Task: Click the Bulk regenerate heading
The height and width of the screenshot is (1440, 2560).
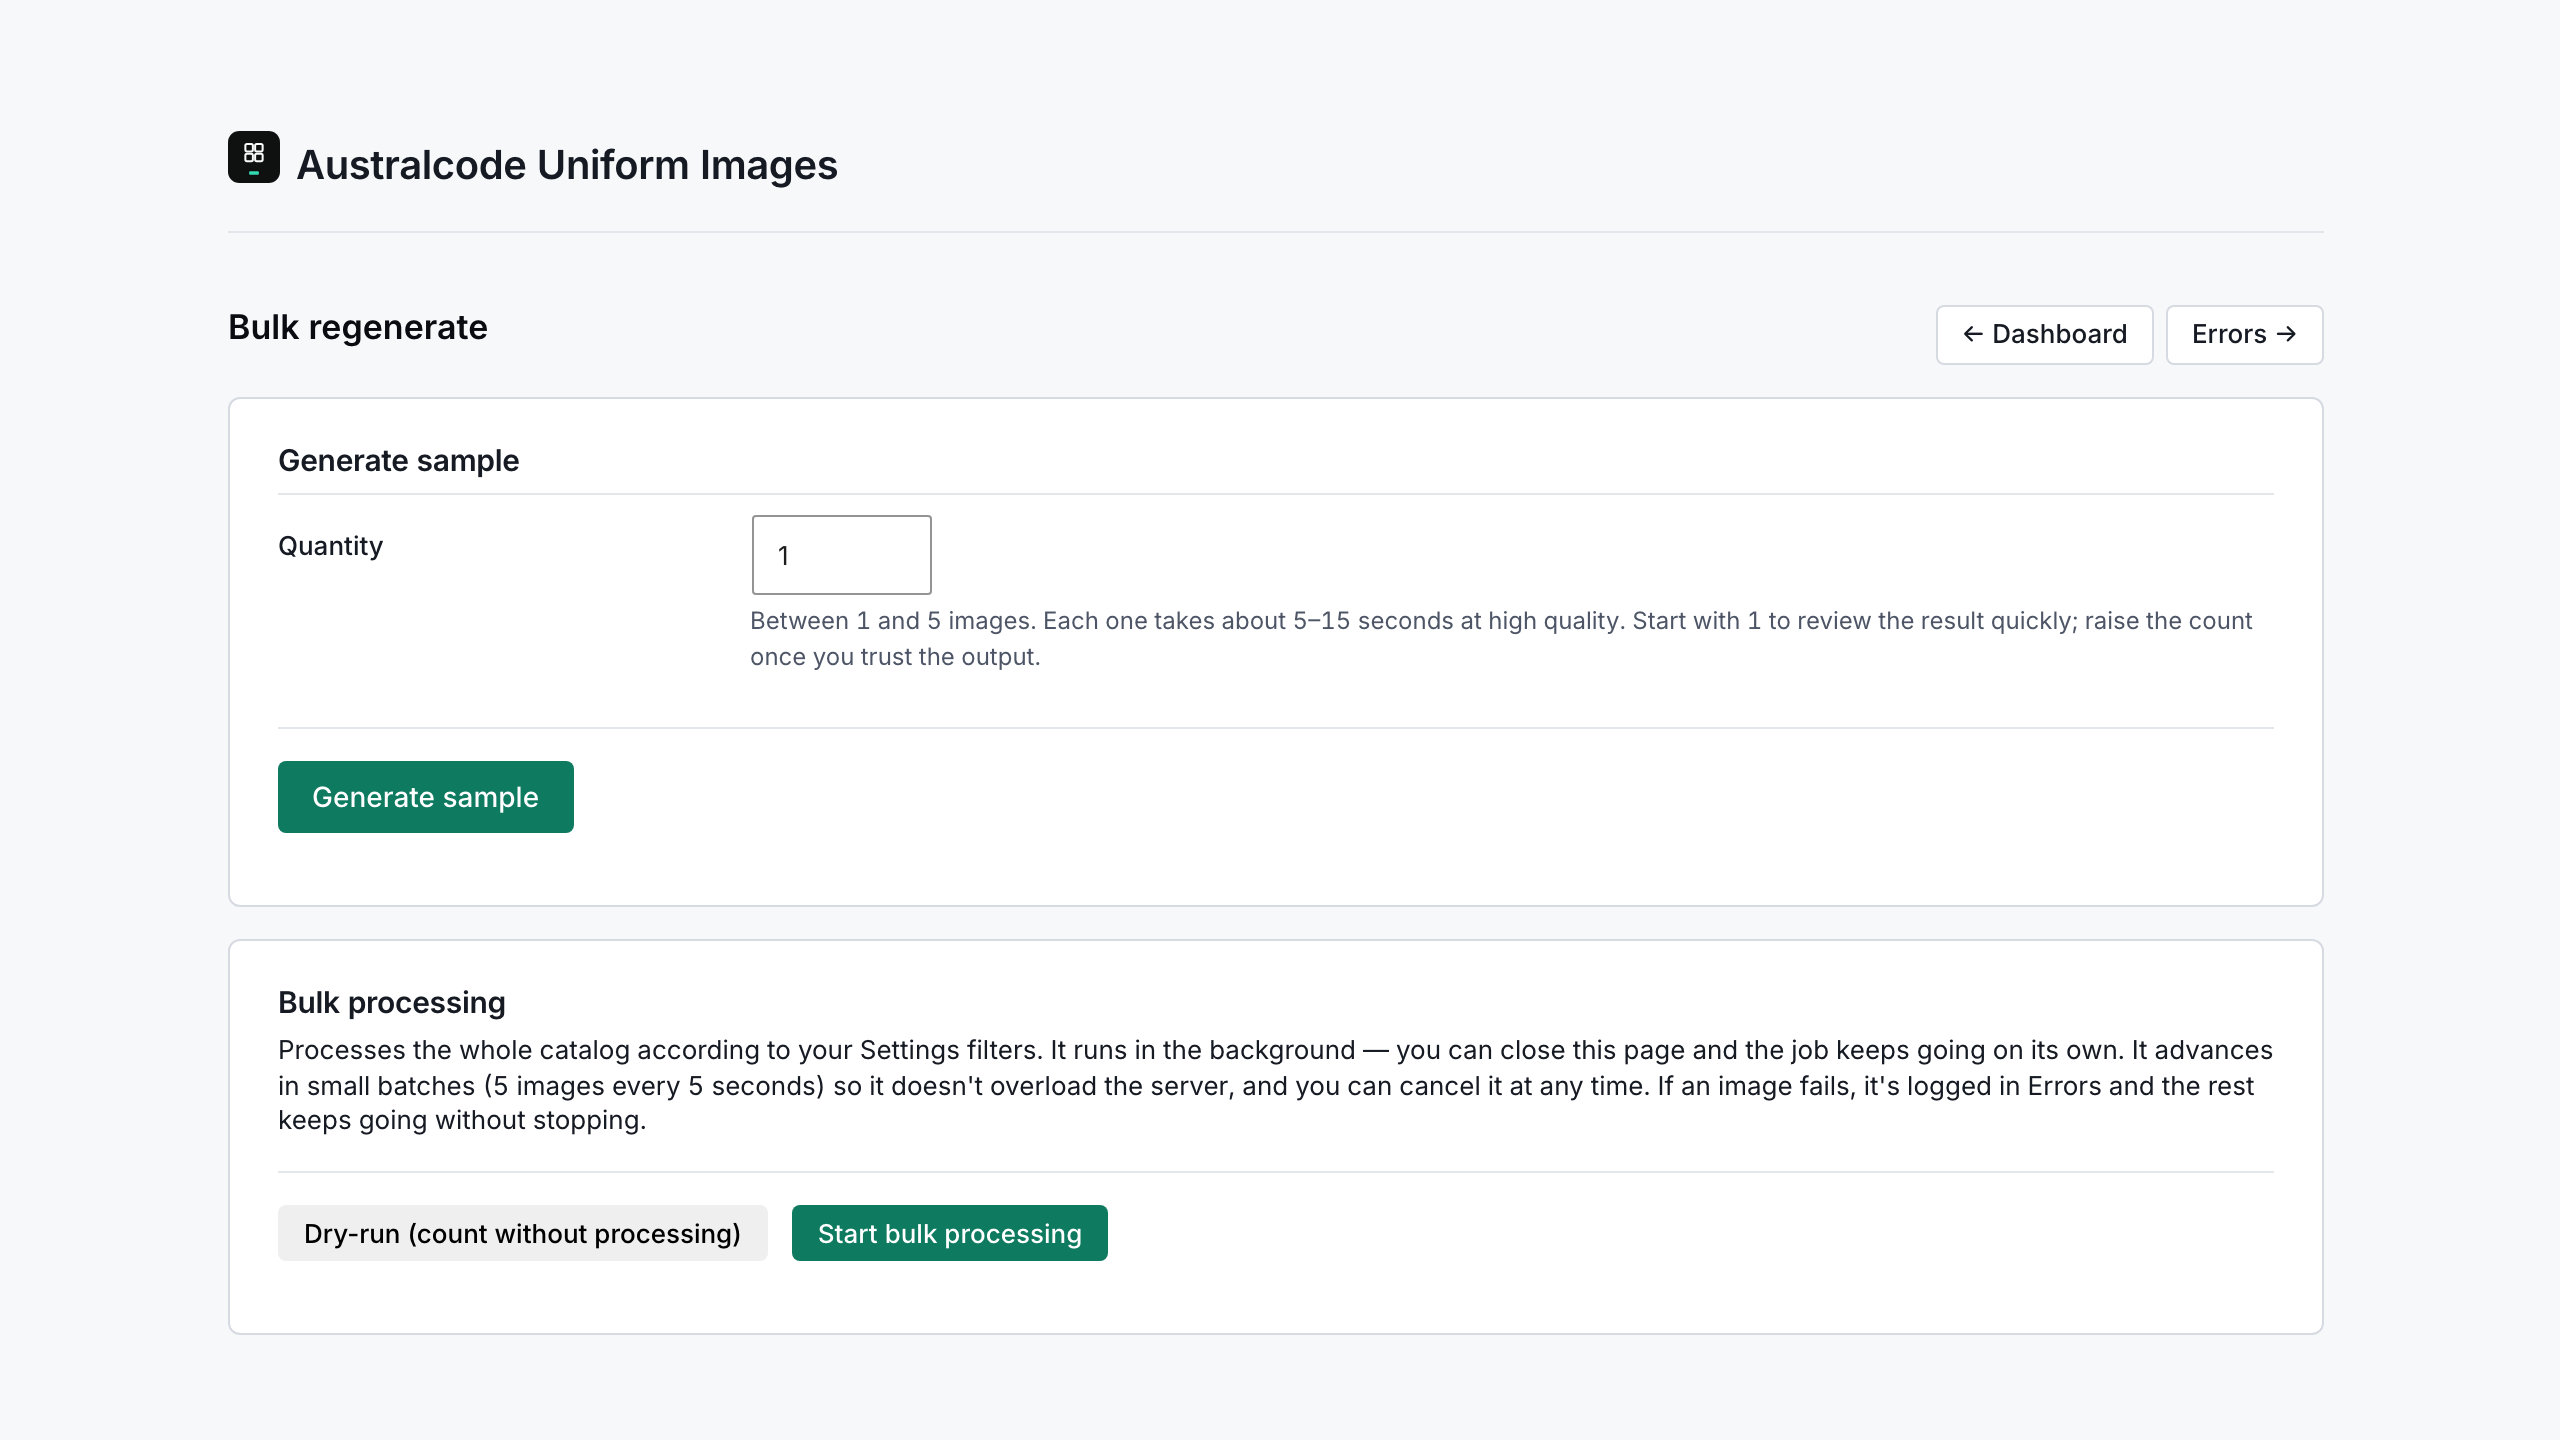Action: click(x=357, y=327)
